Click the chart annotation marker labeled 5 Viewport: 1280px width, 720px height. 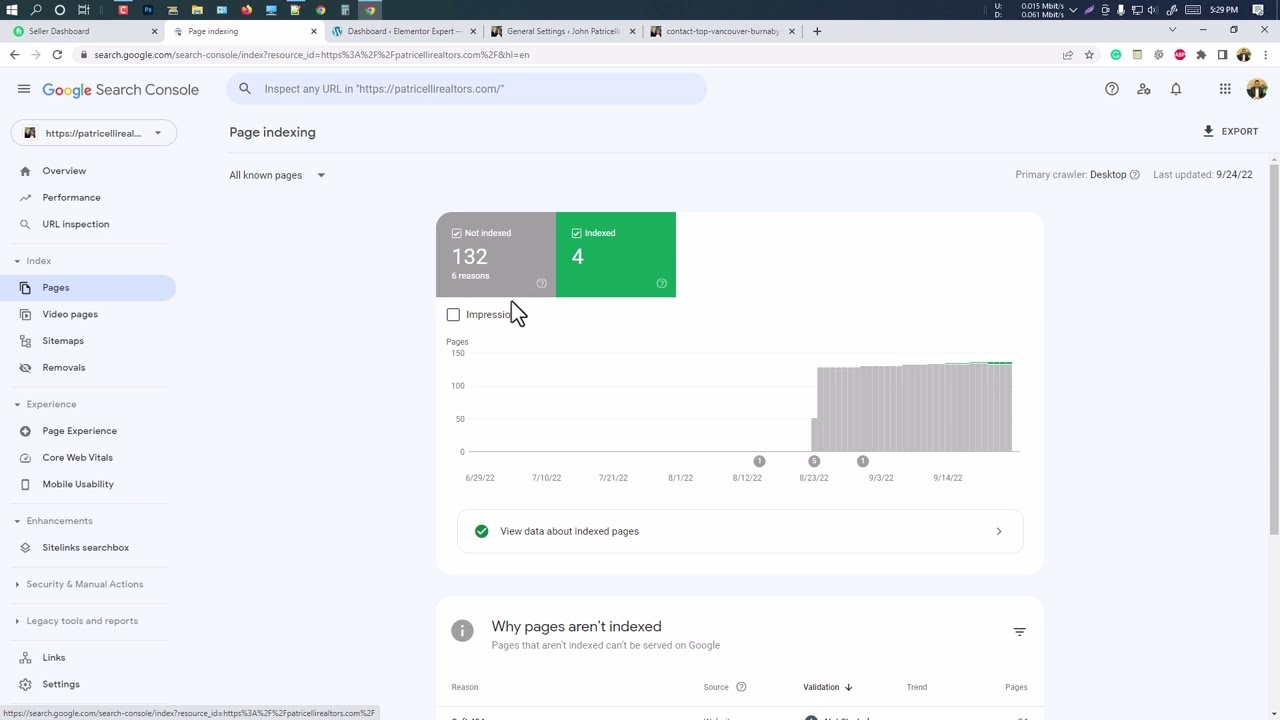(x=814, y=461)
